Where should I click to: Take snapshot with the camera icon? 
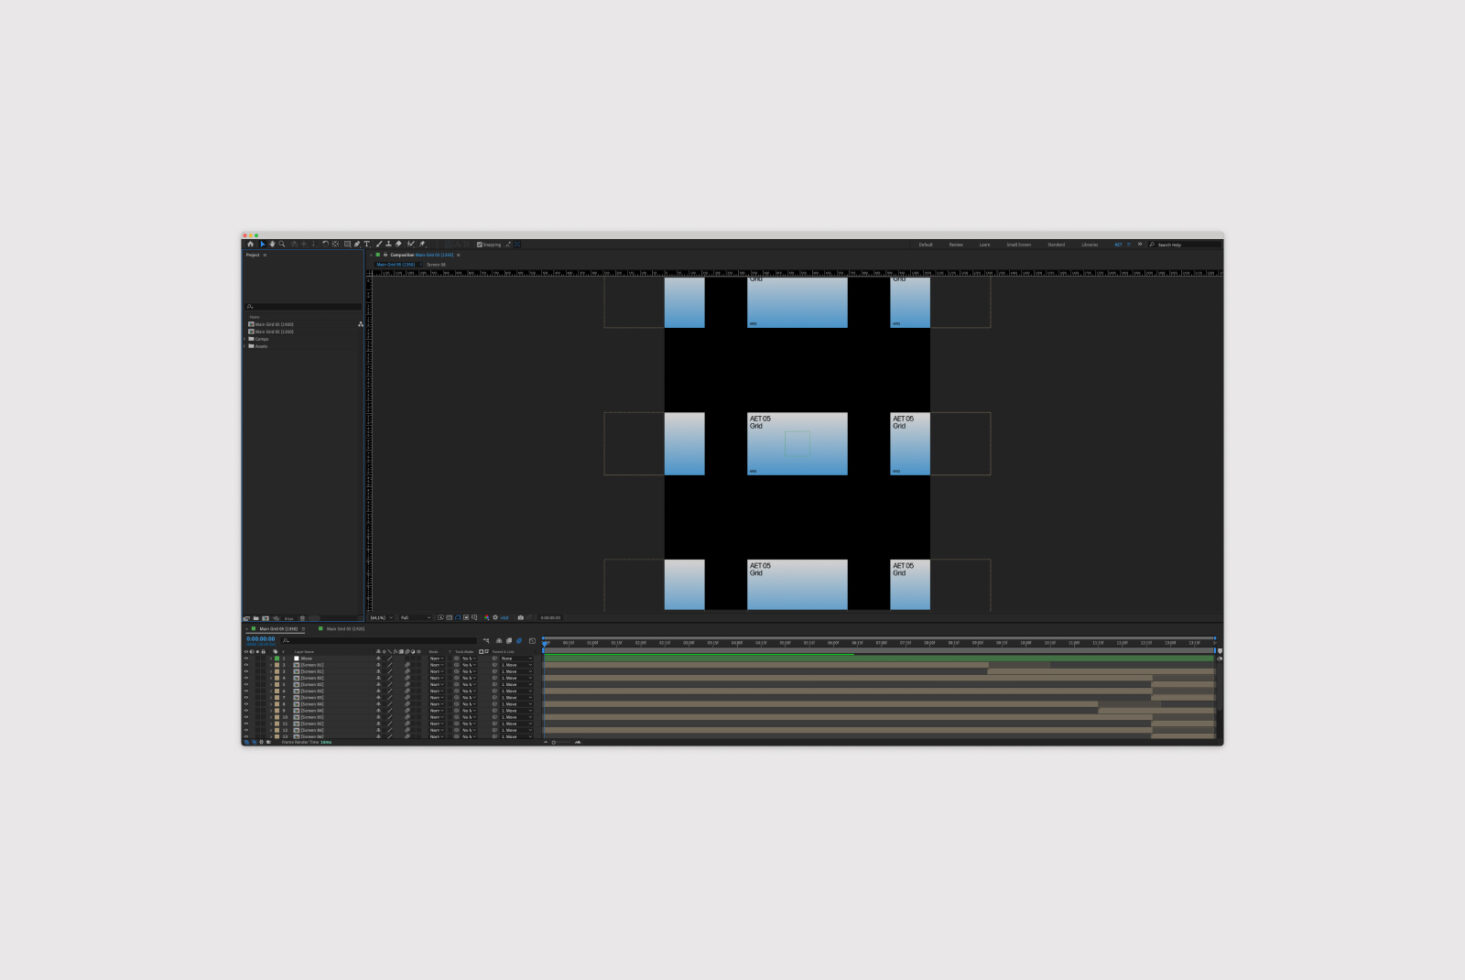[x=521, y=618]
